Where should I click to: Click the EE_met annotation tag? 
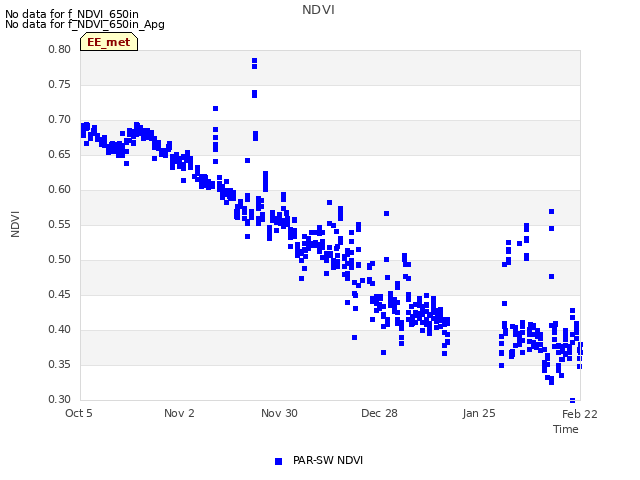click(x=109, y=42)
